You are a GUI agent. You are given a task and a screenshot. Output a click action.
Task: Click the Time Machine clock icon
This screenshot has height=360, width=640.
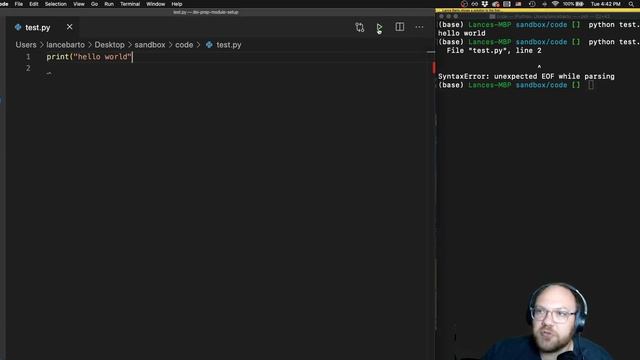[x=532, y=4]
